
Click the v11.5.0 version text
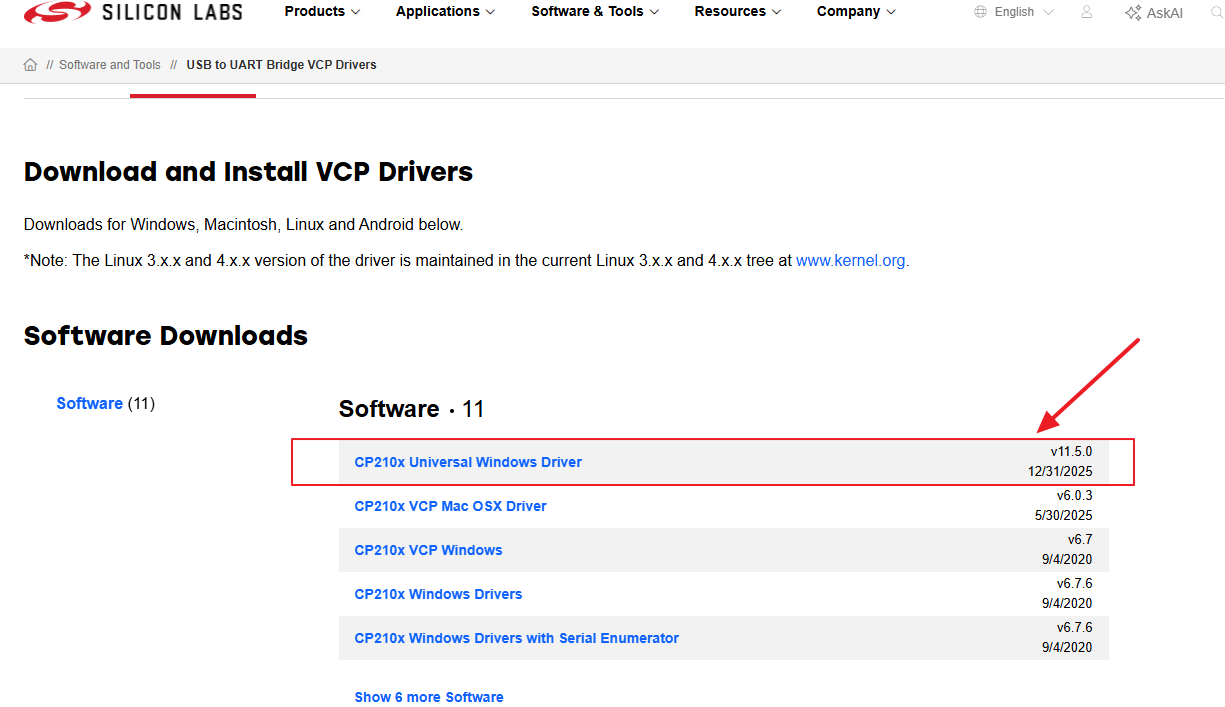click(x=1071, y=452)
